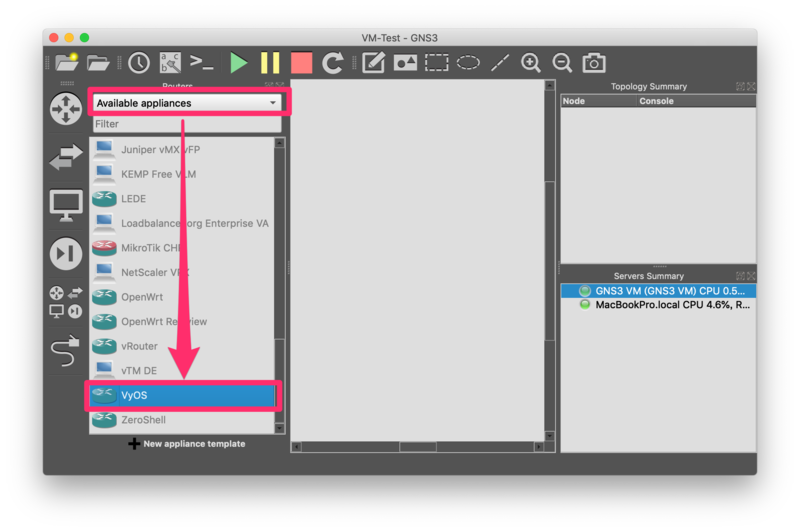Click canvas vertical scrollbar

549,260
